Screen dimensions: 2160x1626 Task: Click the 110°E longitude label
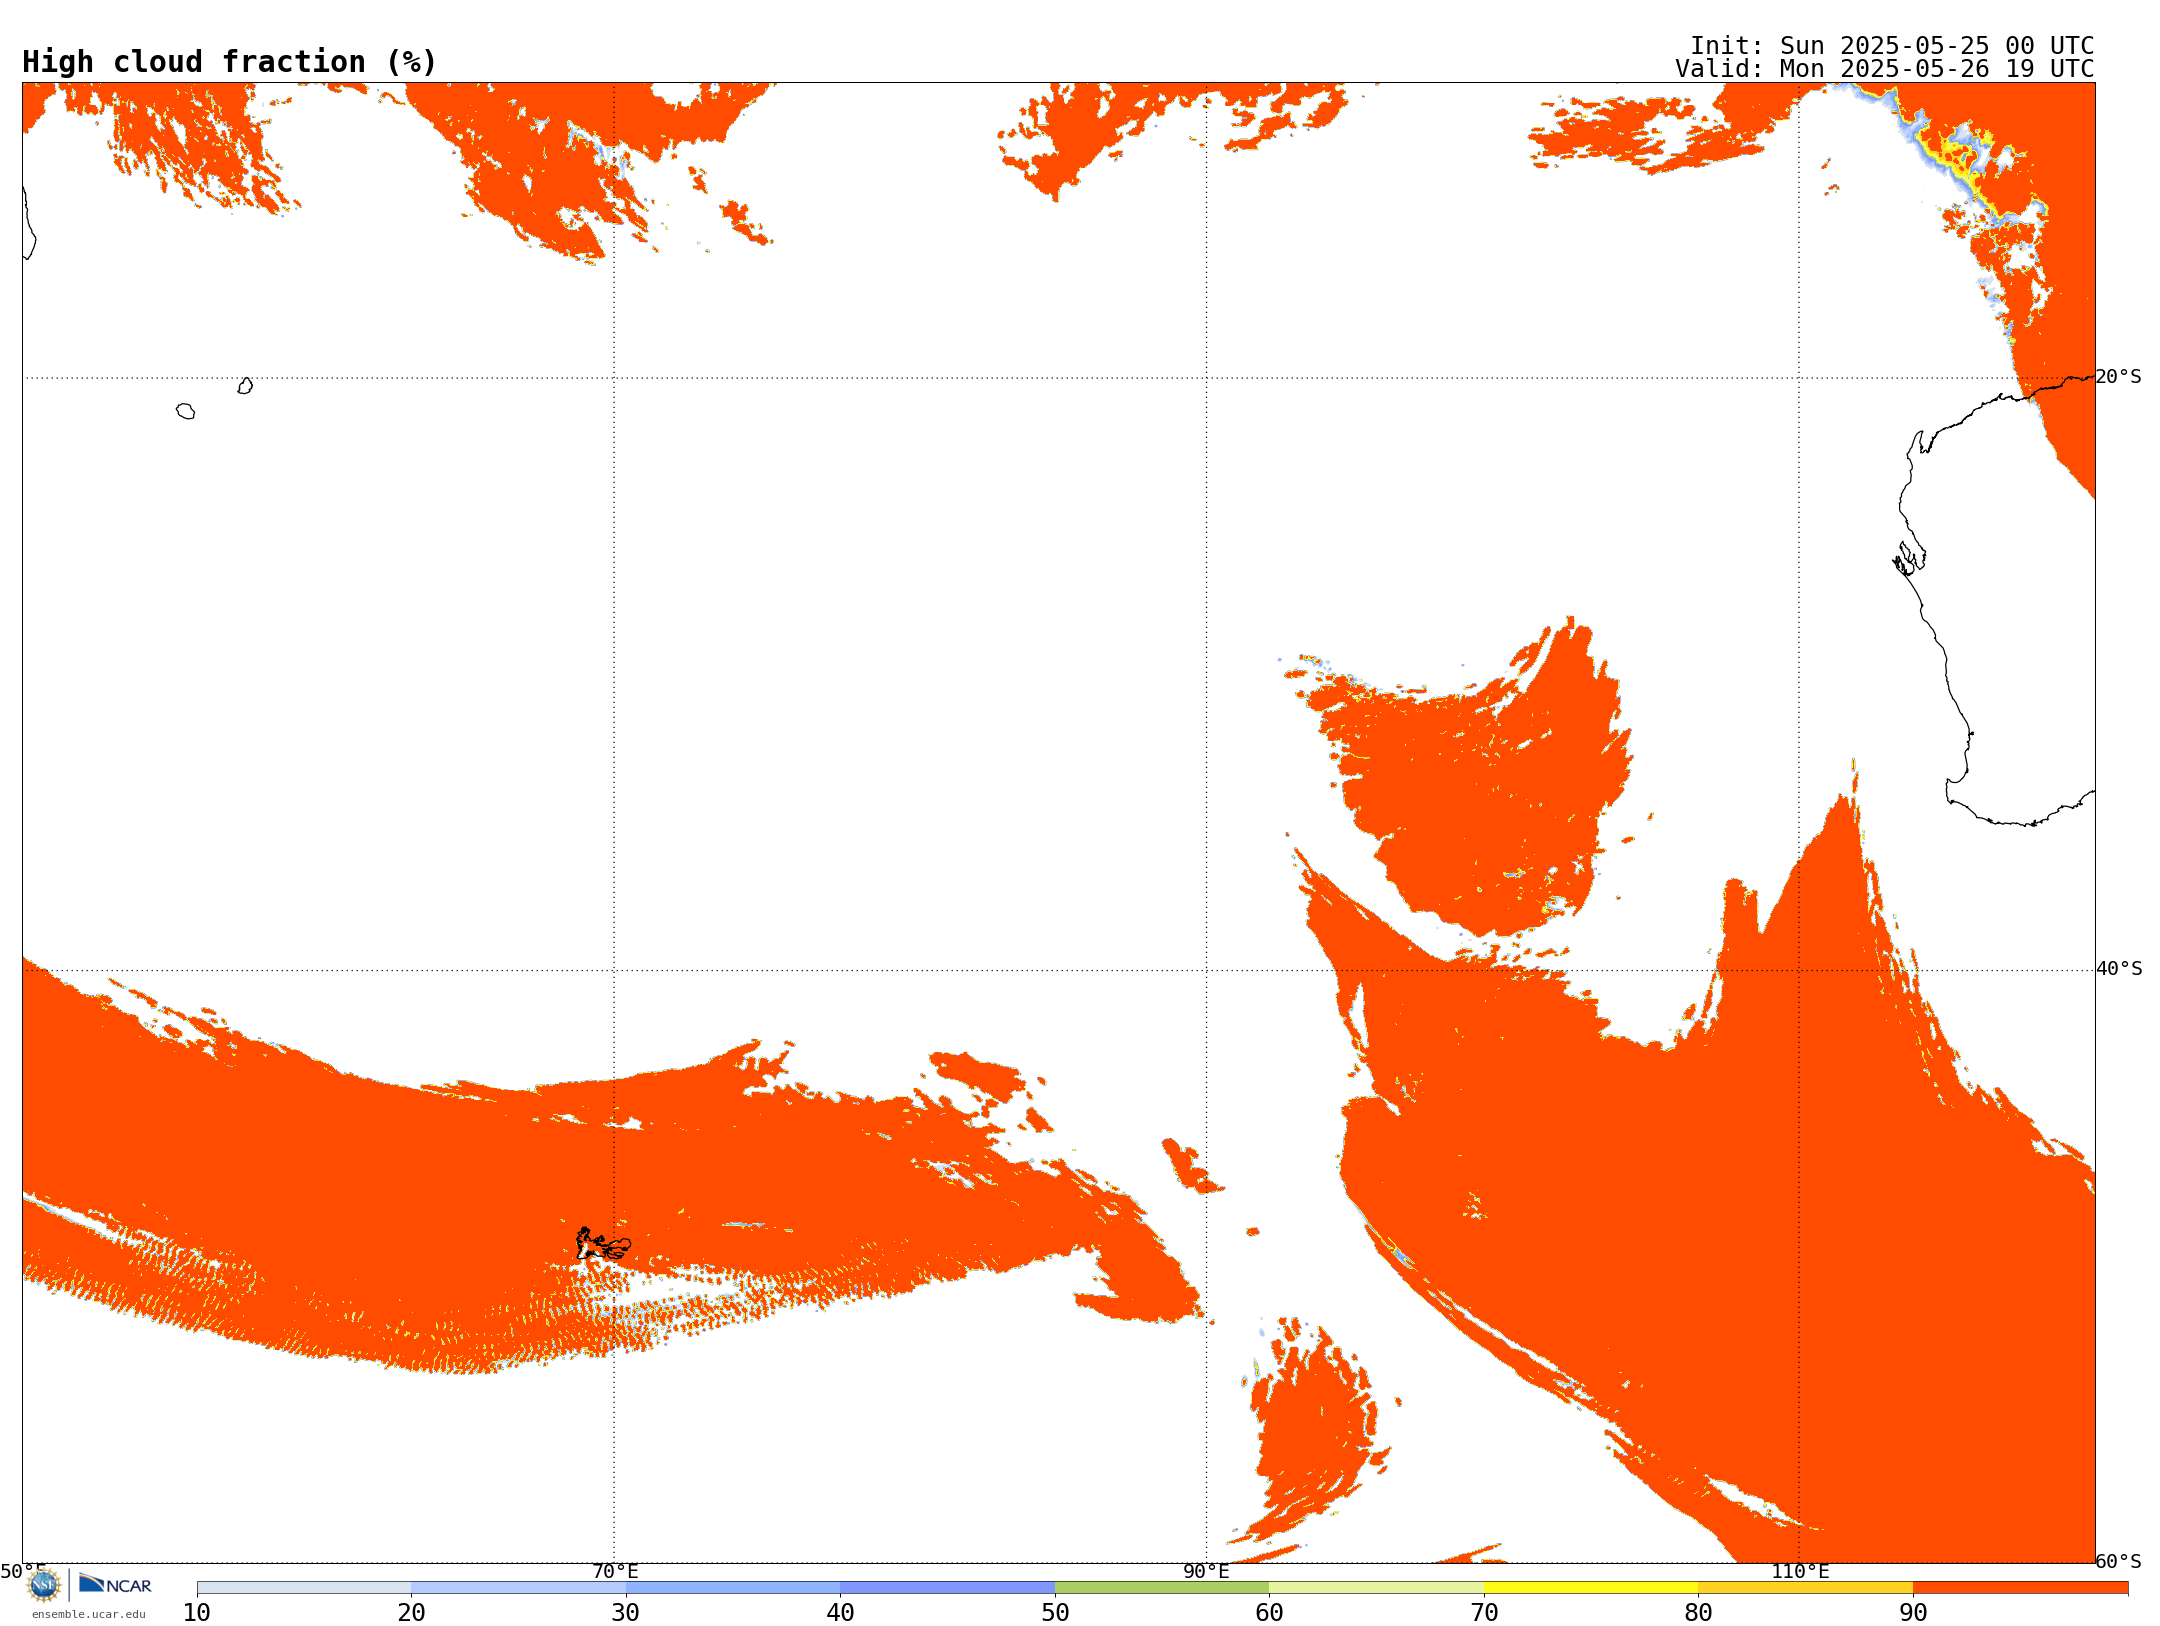coord(1800,1571)
